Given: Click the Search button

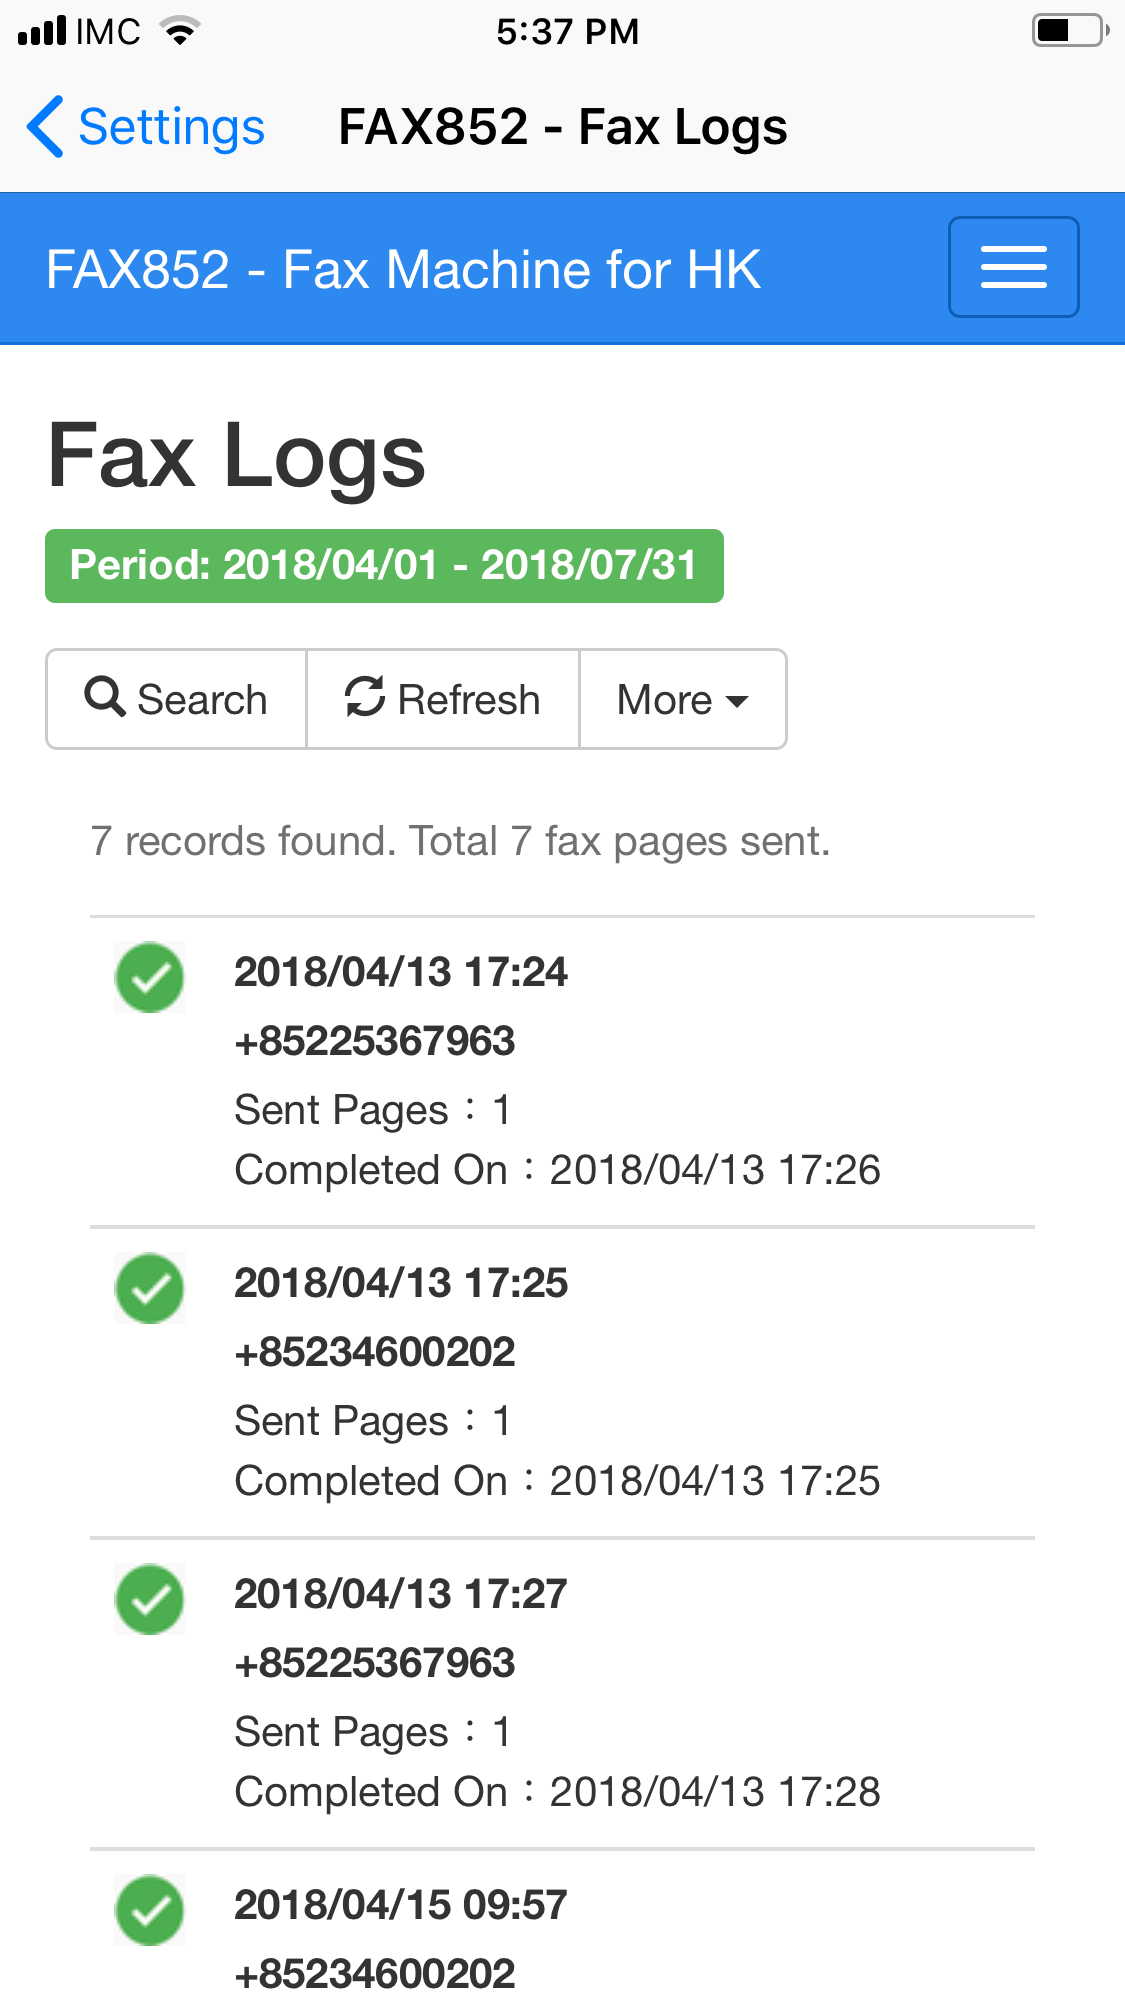Looking at the screenshot, I should click(176, 699).
